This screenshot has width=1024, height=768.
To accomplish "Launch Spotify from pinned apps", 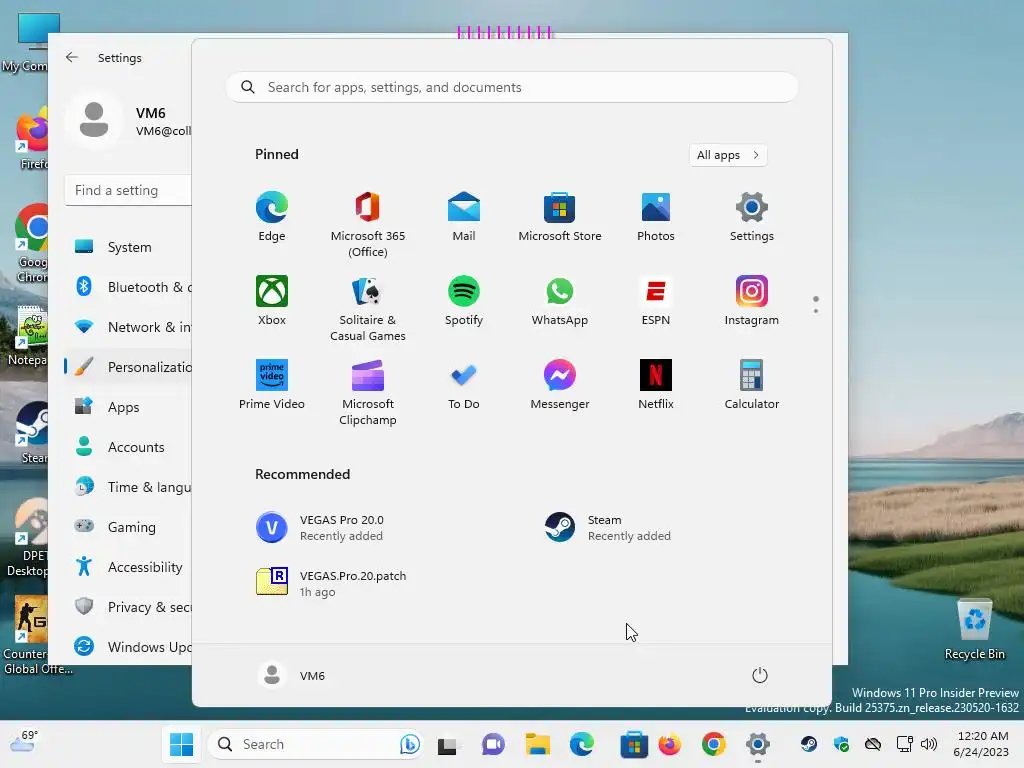I will 464,301.
